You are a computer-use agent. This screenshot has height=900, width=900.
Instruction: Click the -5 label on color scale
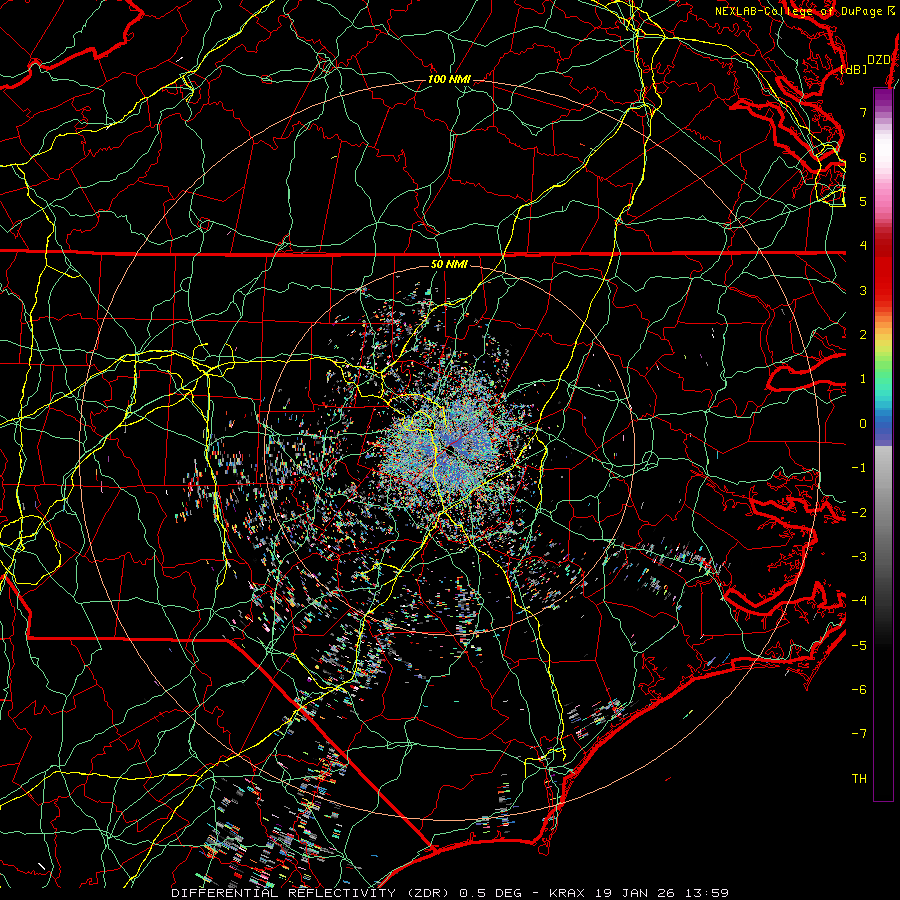(859, 646)
